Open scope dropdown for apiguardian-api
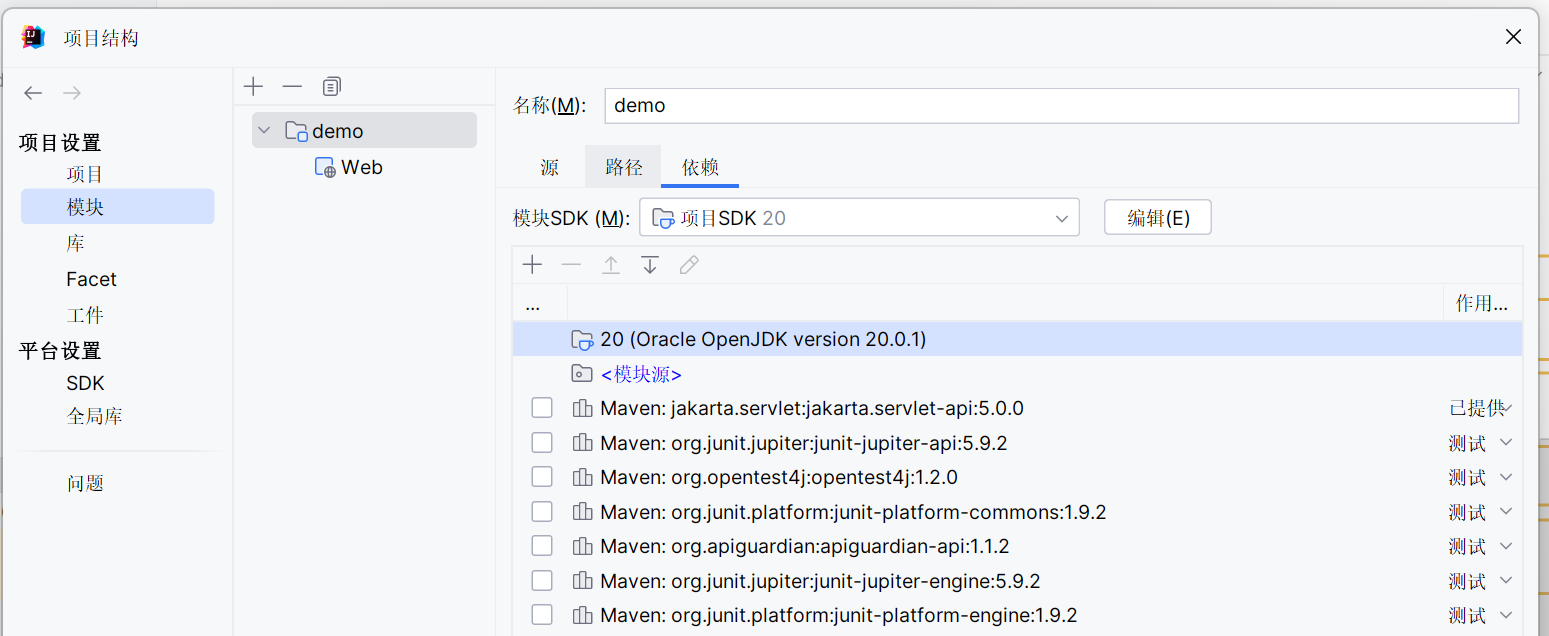Image resolution: width=1549 pixels, height=636 pixels. coord(1507,546)
